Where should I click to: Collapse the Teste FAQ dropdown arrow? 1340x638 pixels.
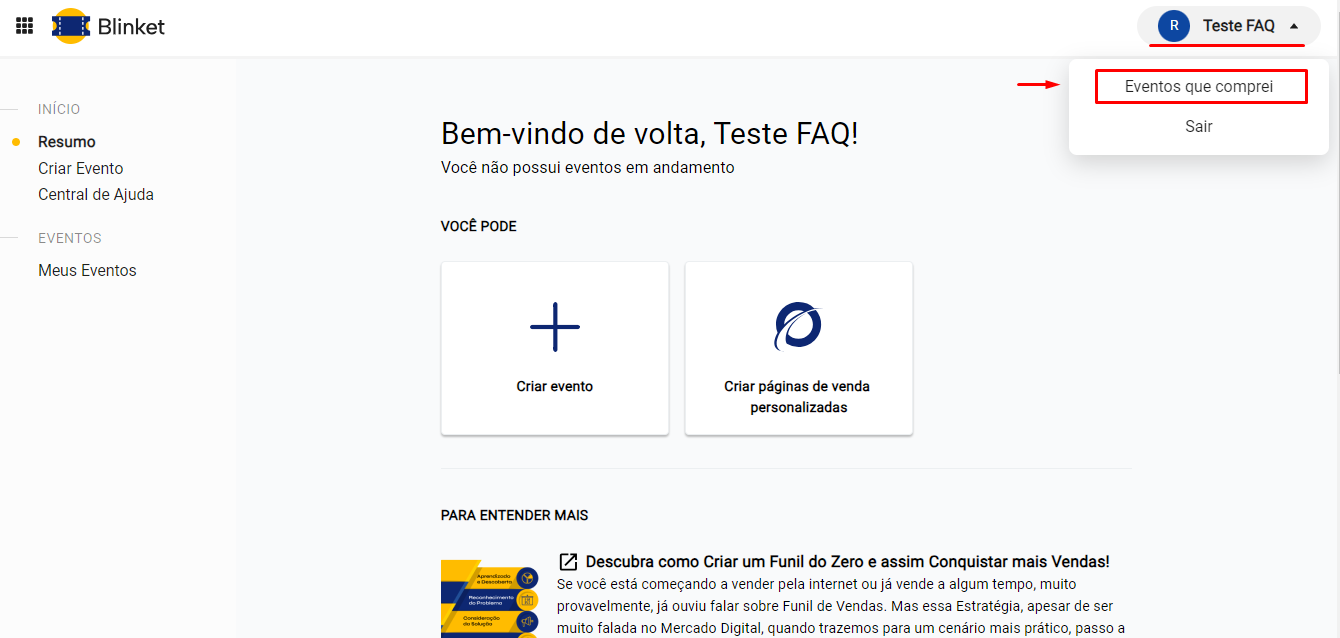(1294, 26)
